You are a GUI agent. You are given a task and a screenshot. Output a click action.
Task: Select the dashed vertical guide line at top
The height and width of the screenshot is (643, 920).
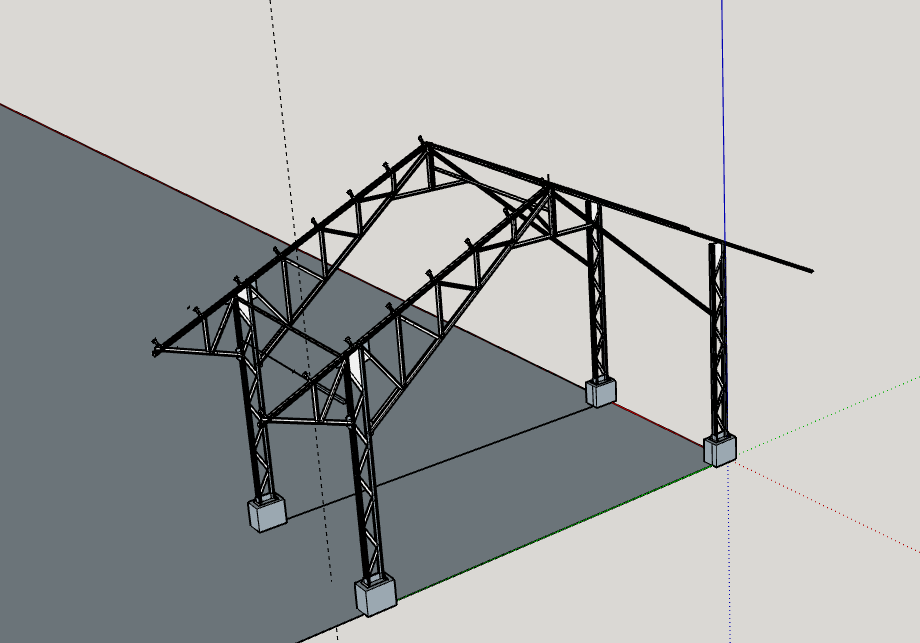click(274, 60)
